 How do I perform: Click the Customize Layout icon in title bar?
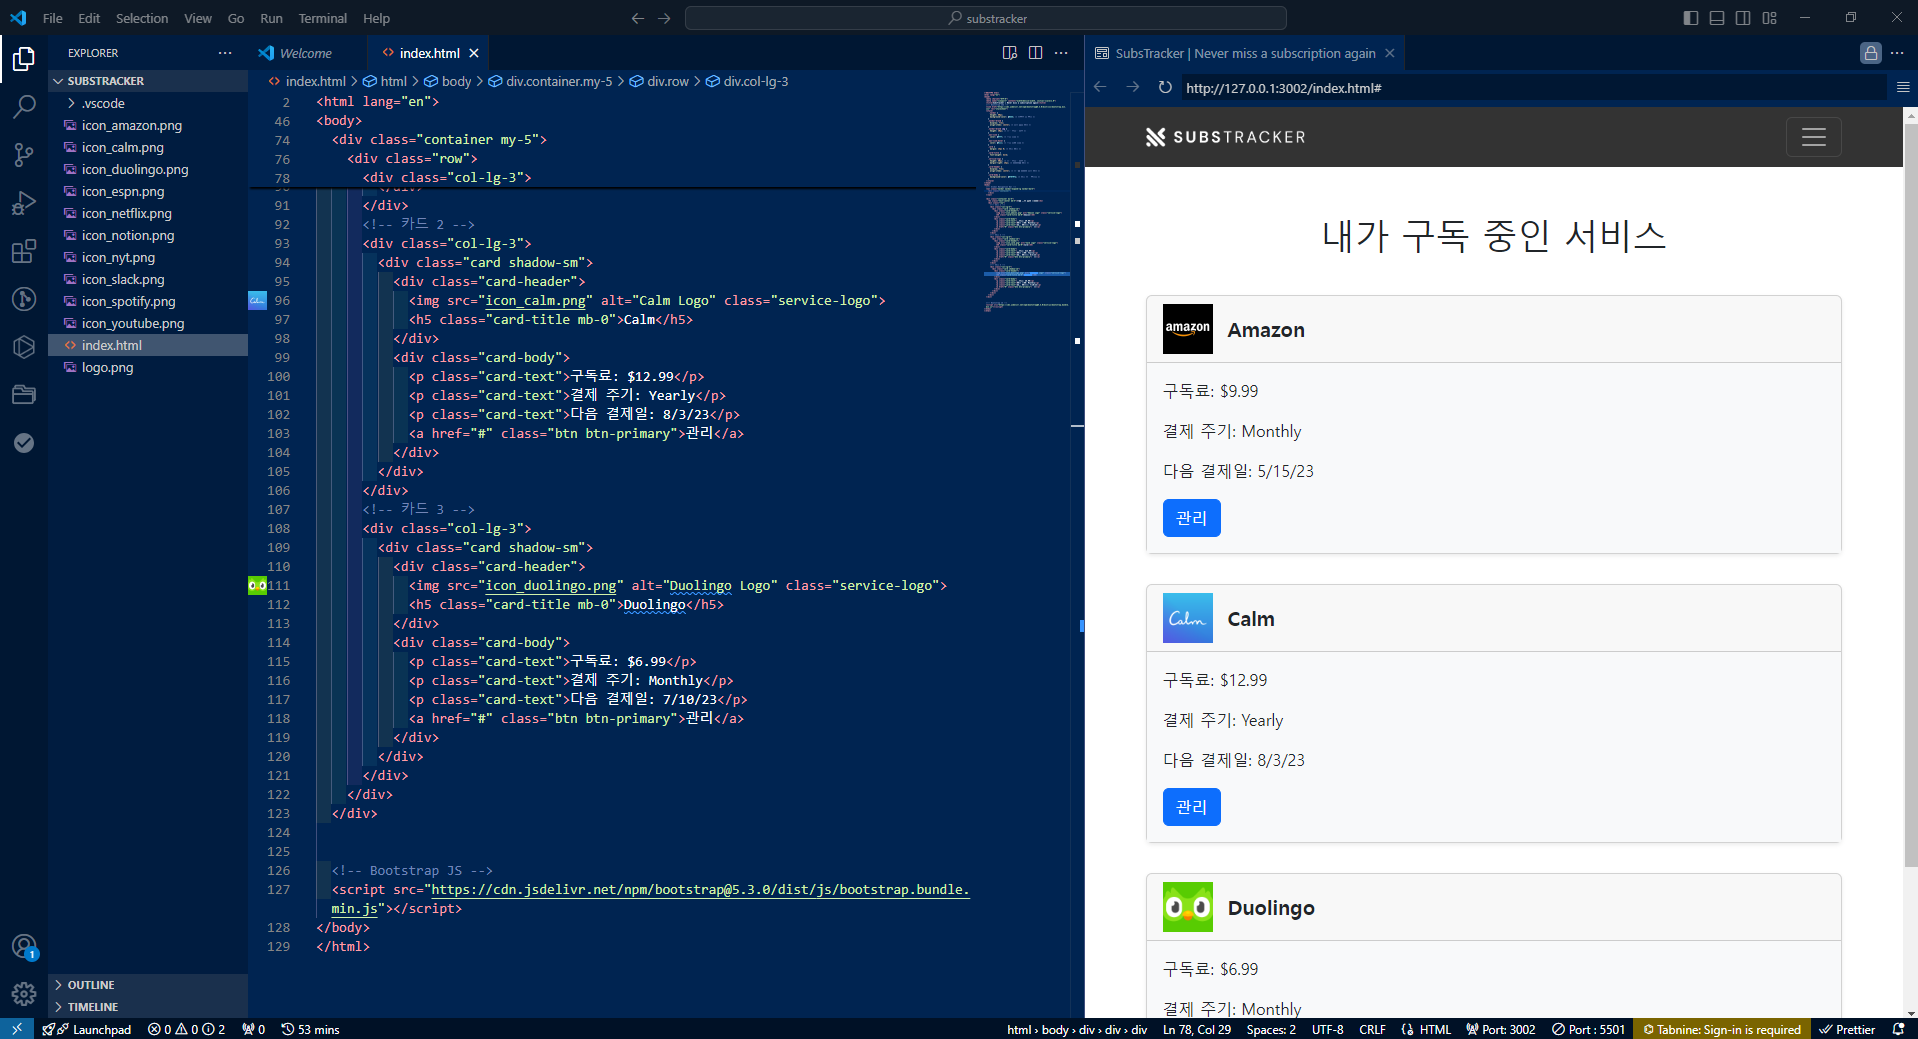coord(1769,18)
